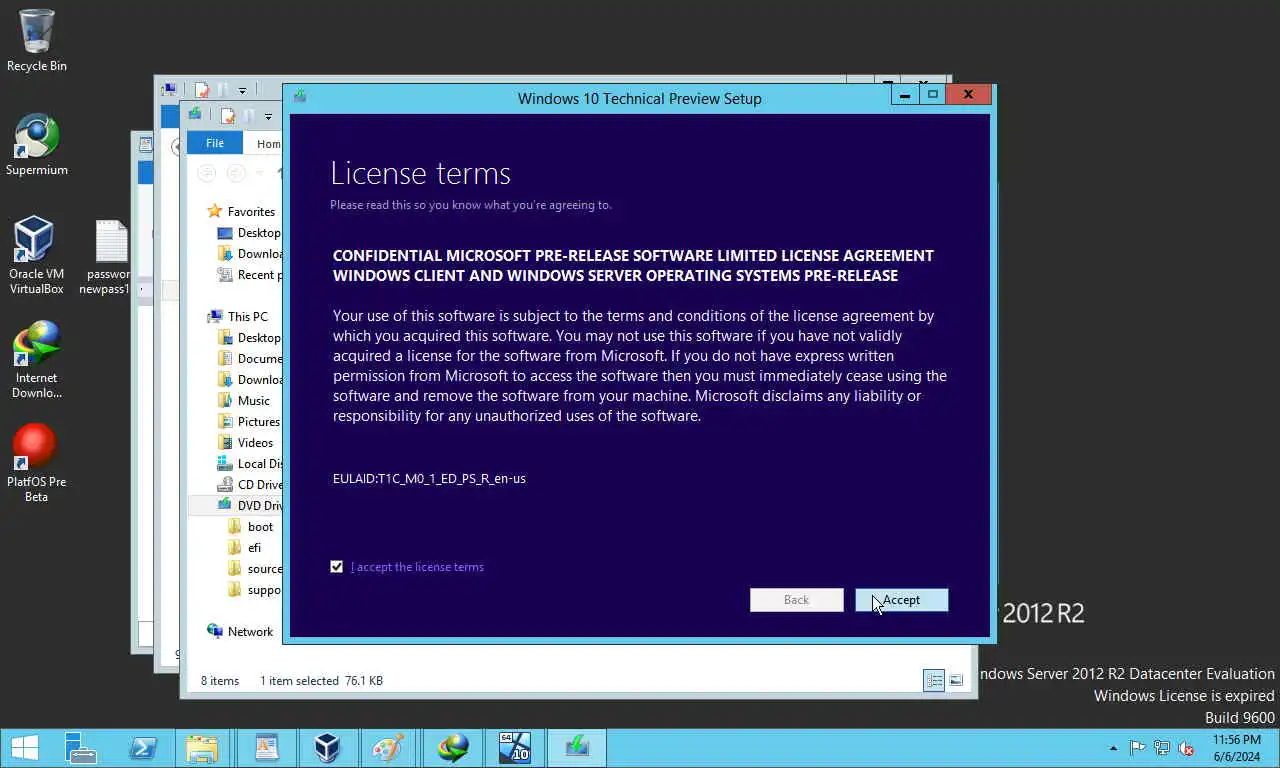Open the password text file on desktop
Screen dimensions: 1280x768
(108, 256)
